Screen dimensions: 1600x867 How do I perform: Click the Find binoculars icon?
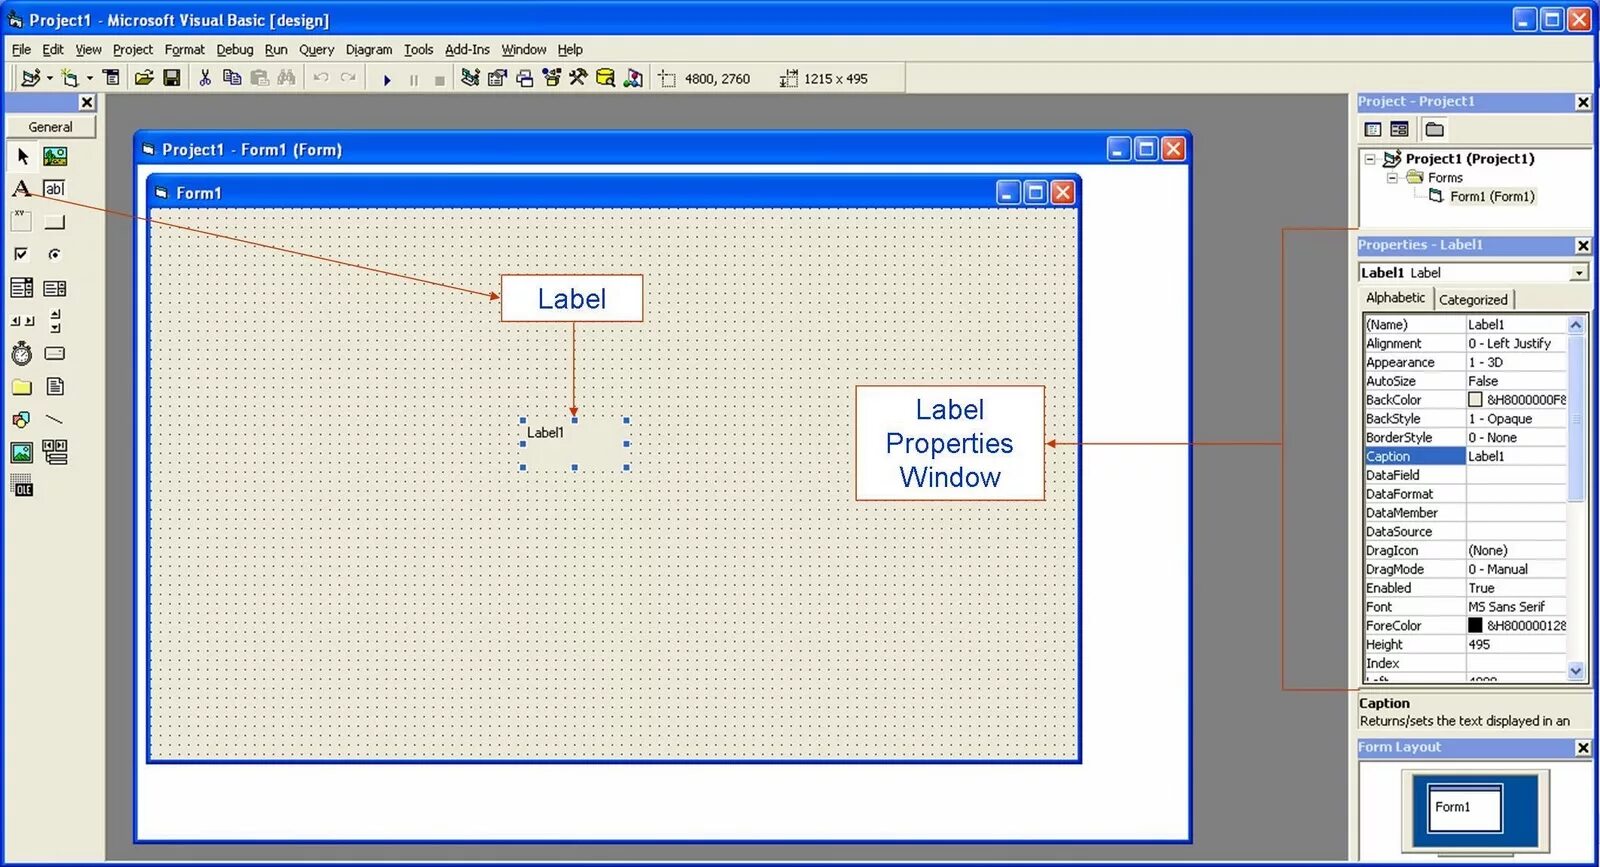click(x=287, y=78)
